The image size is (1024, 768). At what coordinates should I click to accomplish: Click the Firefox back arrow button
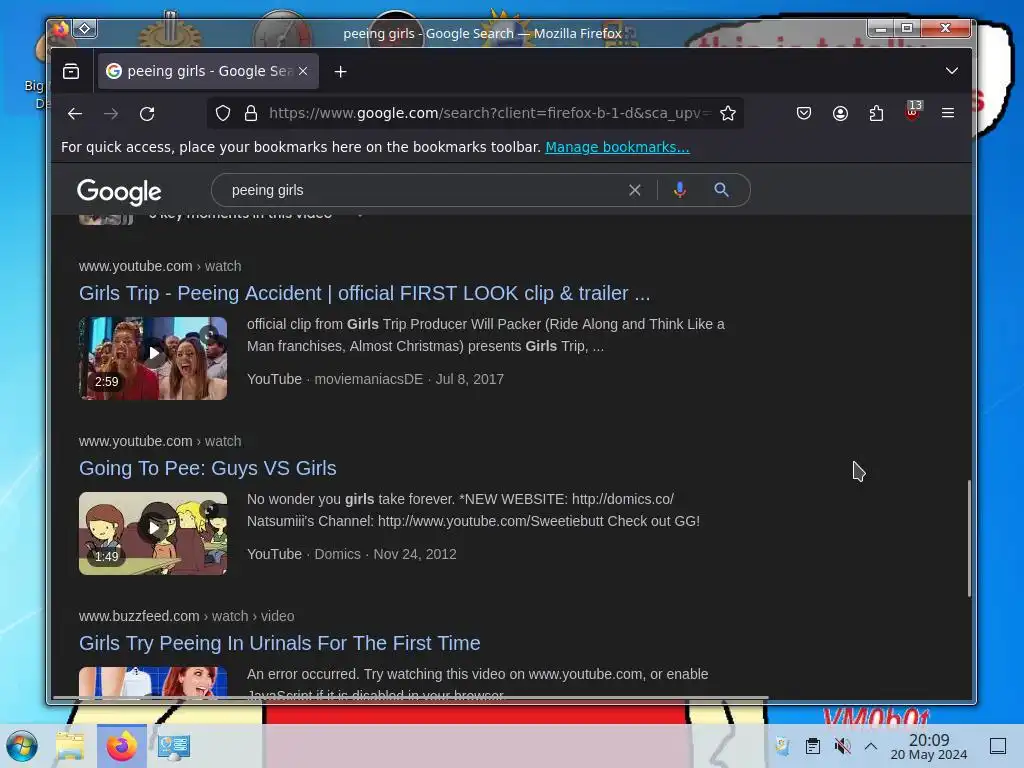tap(75, 114)
